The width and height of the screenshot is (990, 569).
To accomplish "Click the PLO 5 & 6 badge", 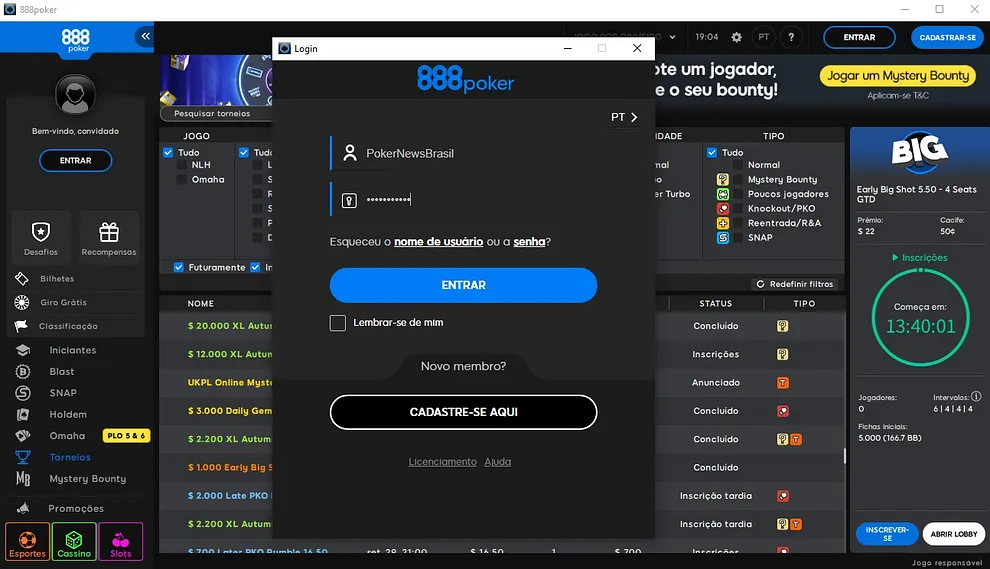I will [x=126, y=436].
